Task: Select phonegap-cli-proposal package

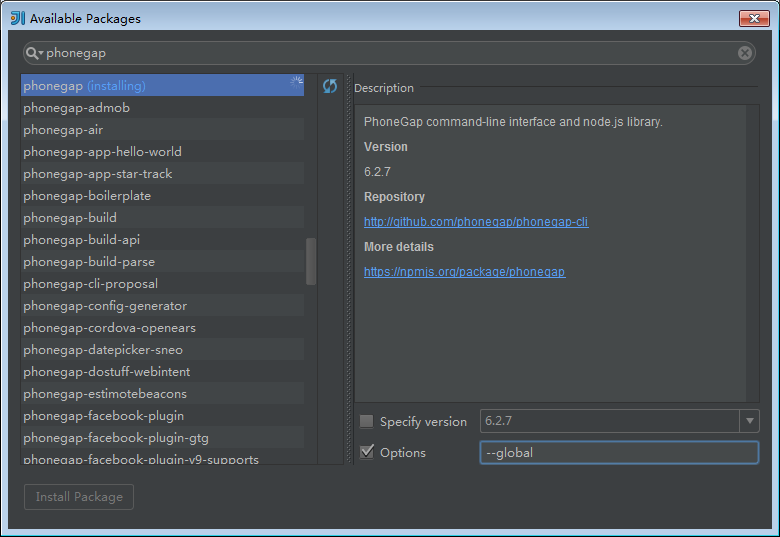Action: click(x=162, y=283)
